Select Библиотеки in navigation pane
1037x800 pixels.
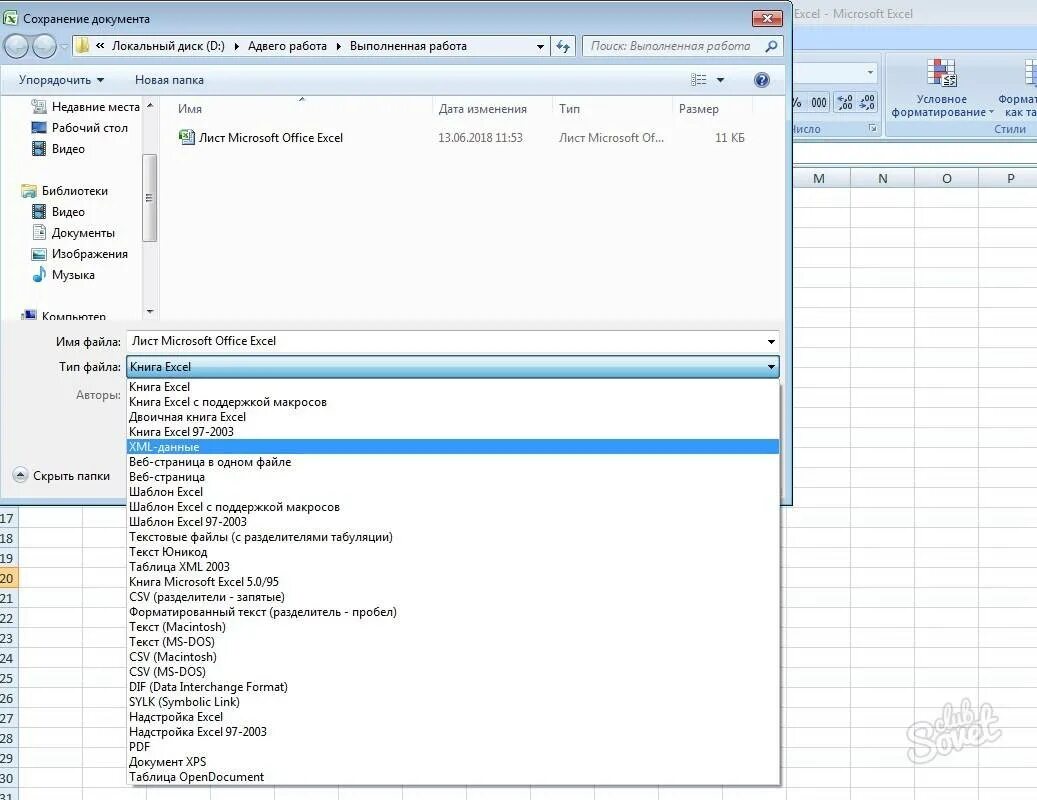pyautogui.click(x=64, y=191)
